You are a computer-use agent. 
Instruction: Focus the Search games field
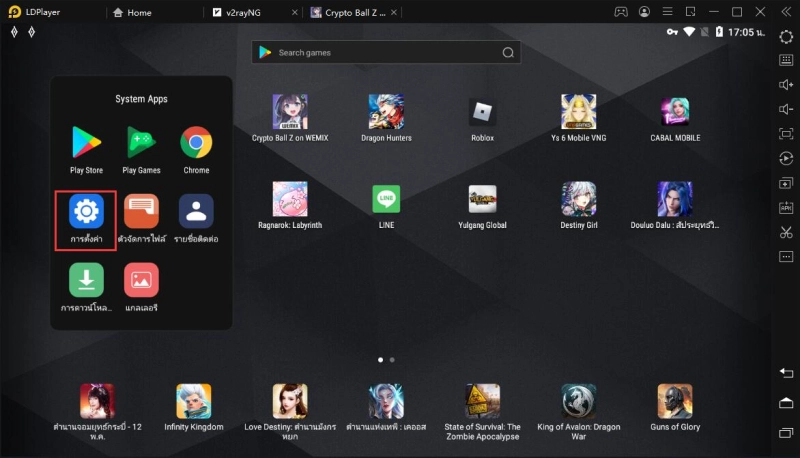tap(386, 53)
